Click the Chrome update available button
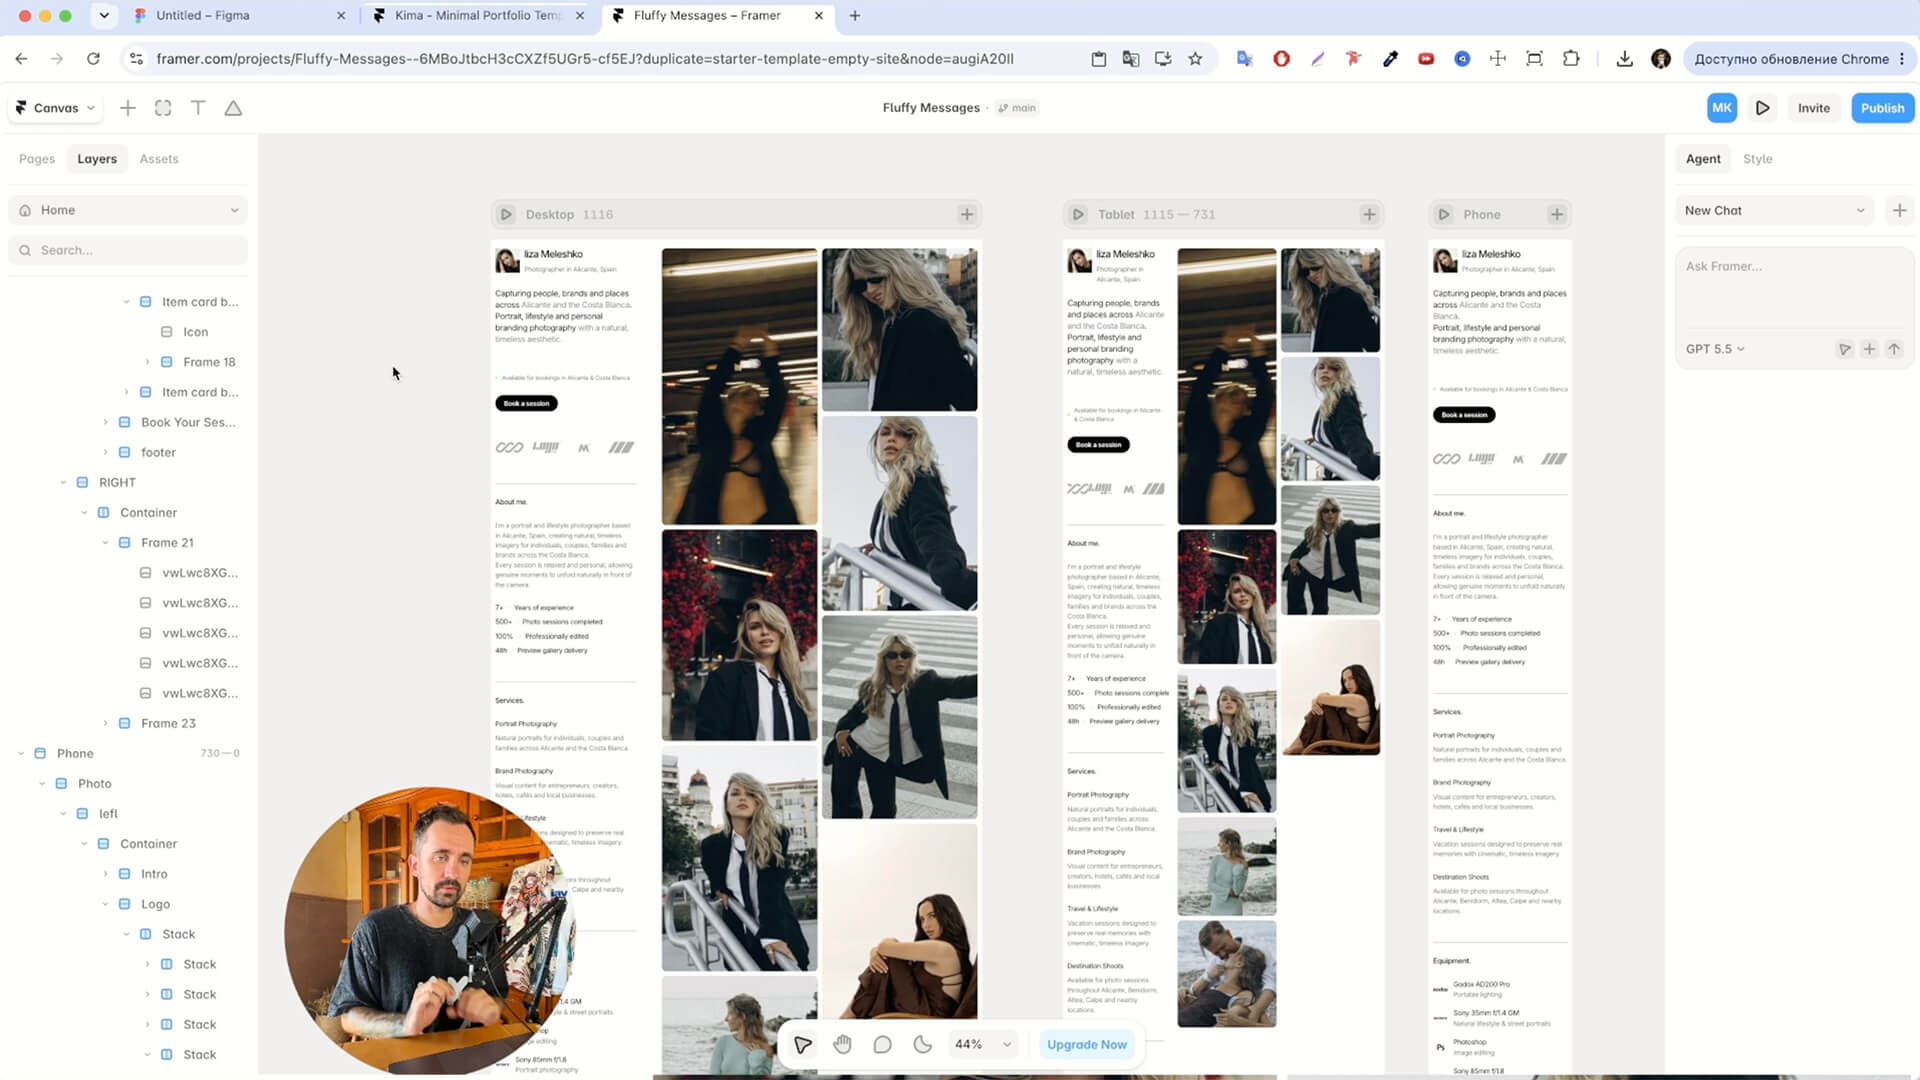The image size is (1920, 1080). coord(1798,59)
